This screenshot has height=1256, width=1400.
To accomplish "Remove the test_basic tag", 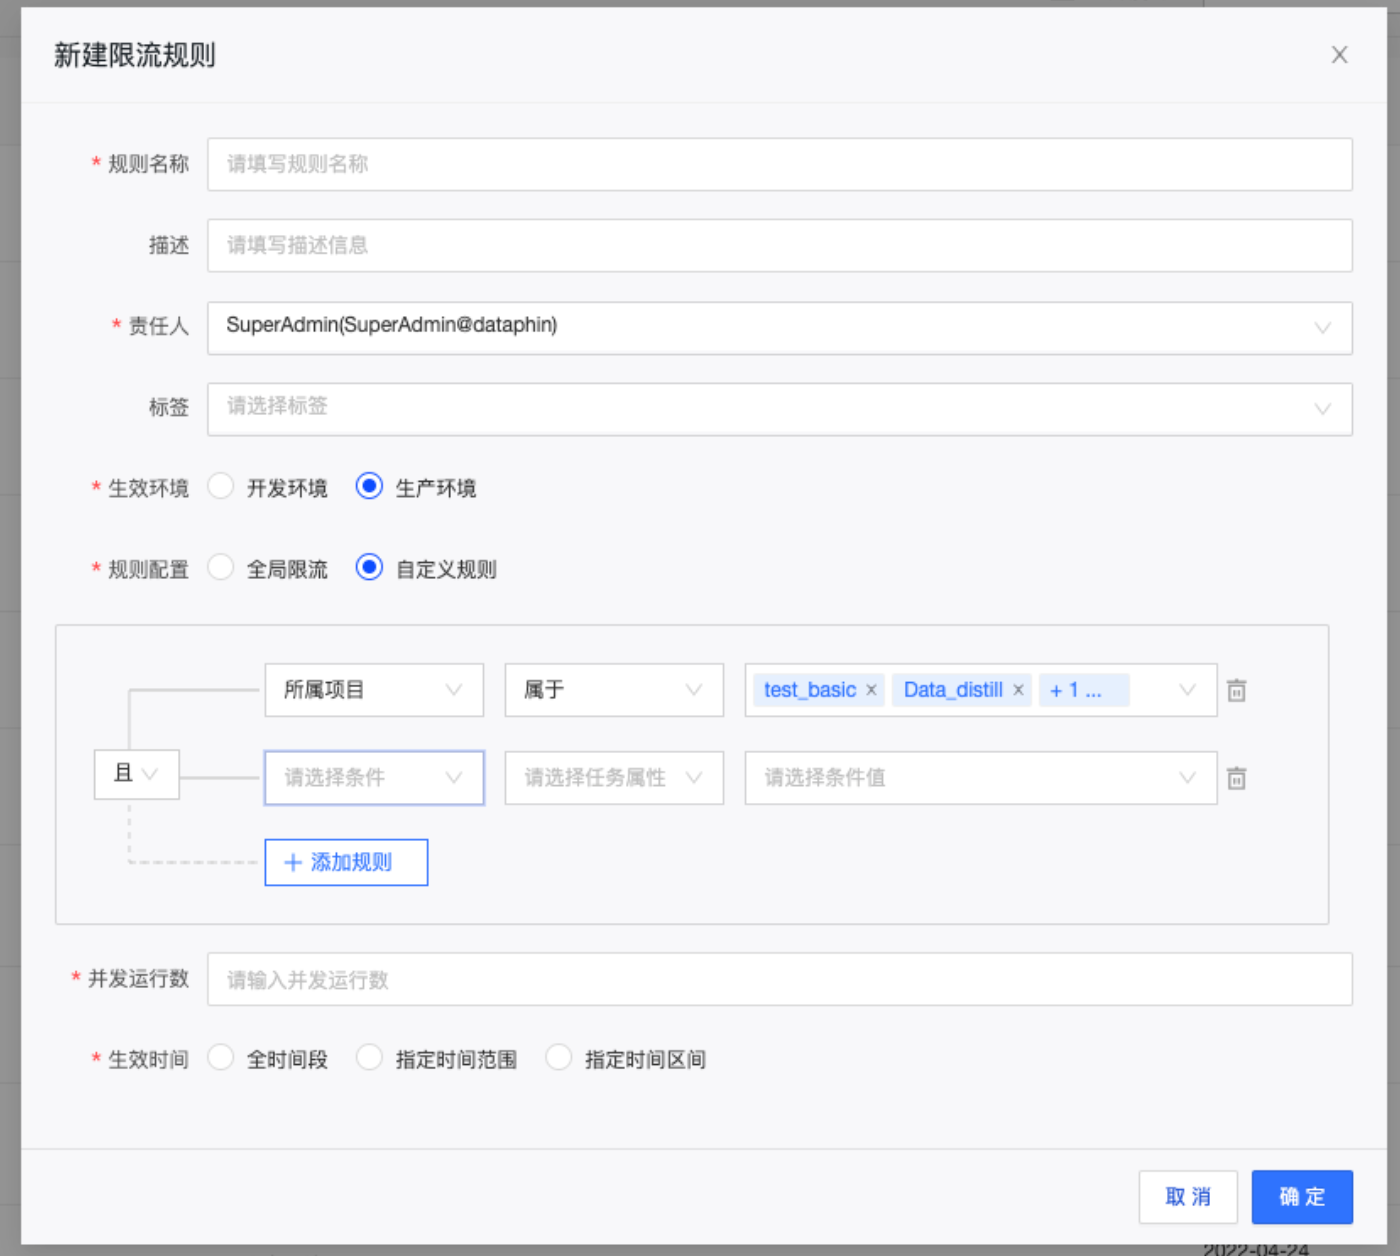I will tap(871, 690).
